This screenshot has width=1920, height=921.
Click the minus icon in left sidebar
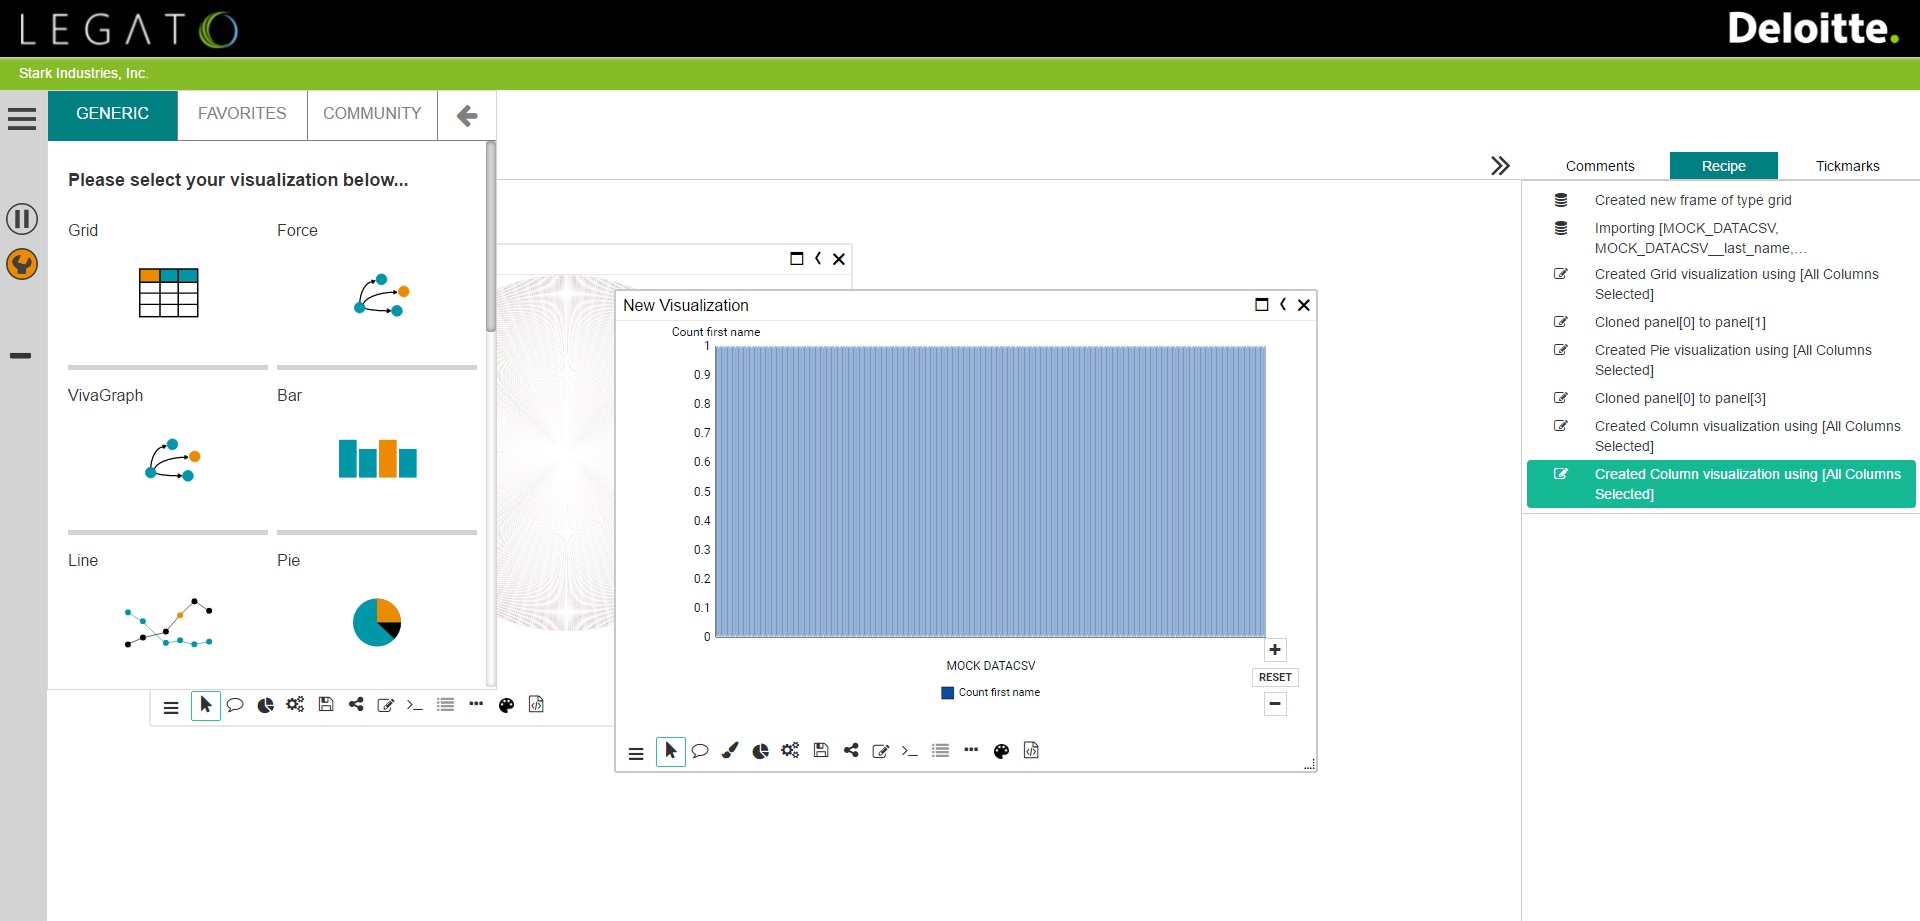(21, 356)
